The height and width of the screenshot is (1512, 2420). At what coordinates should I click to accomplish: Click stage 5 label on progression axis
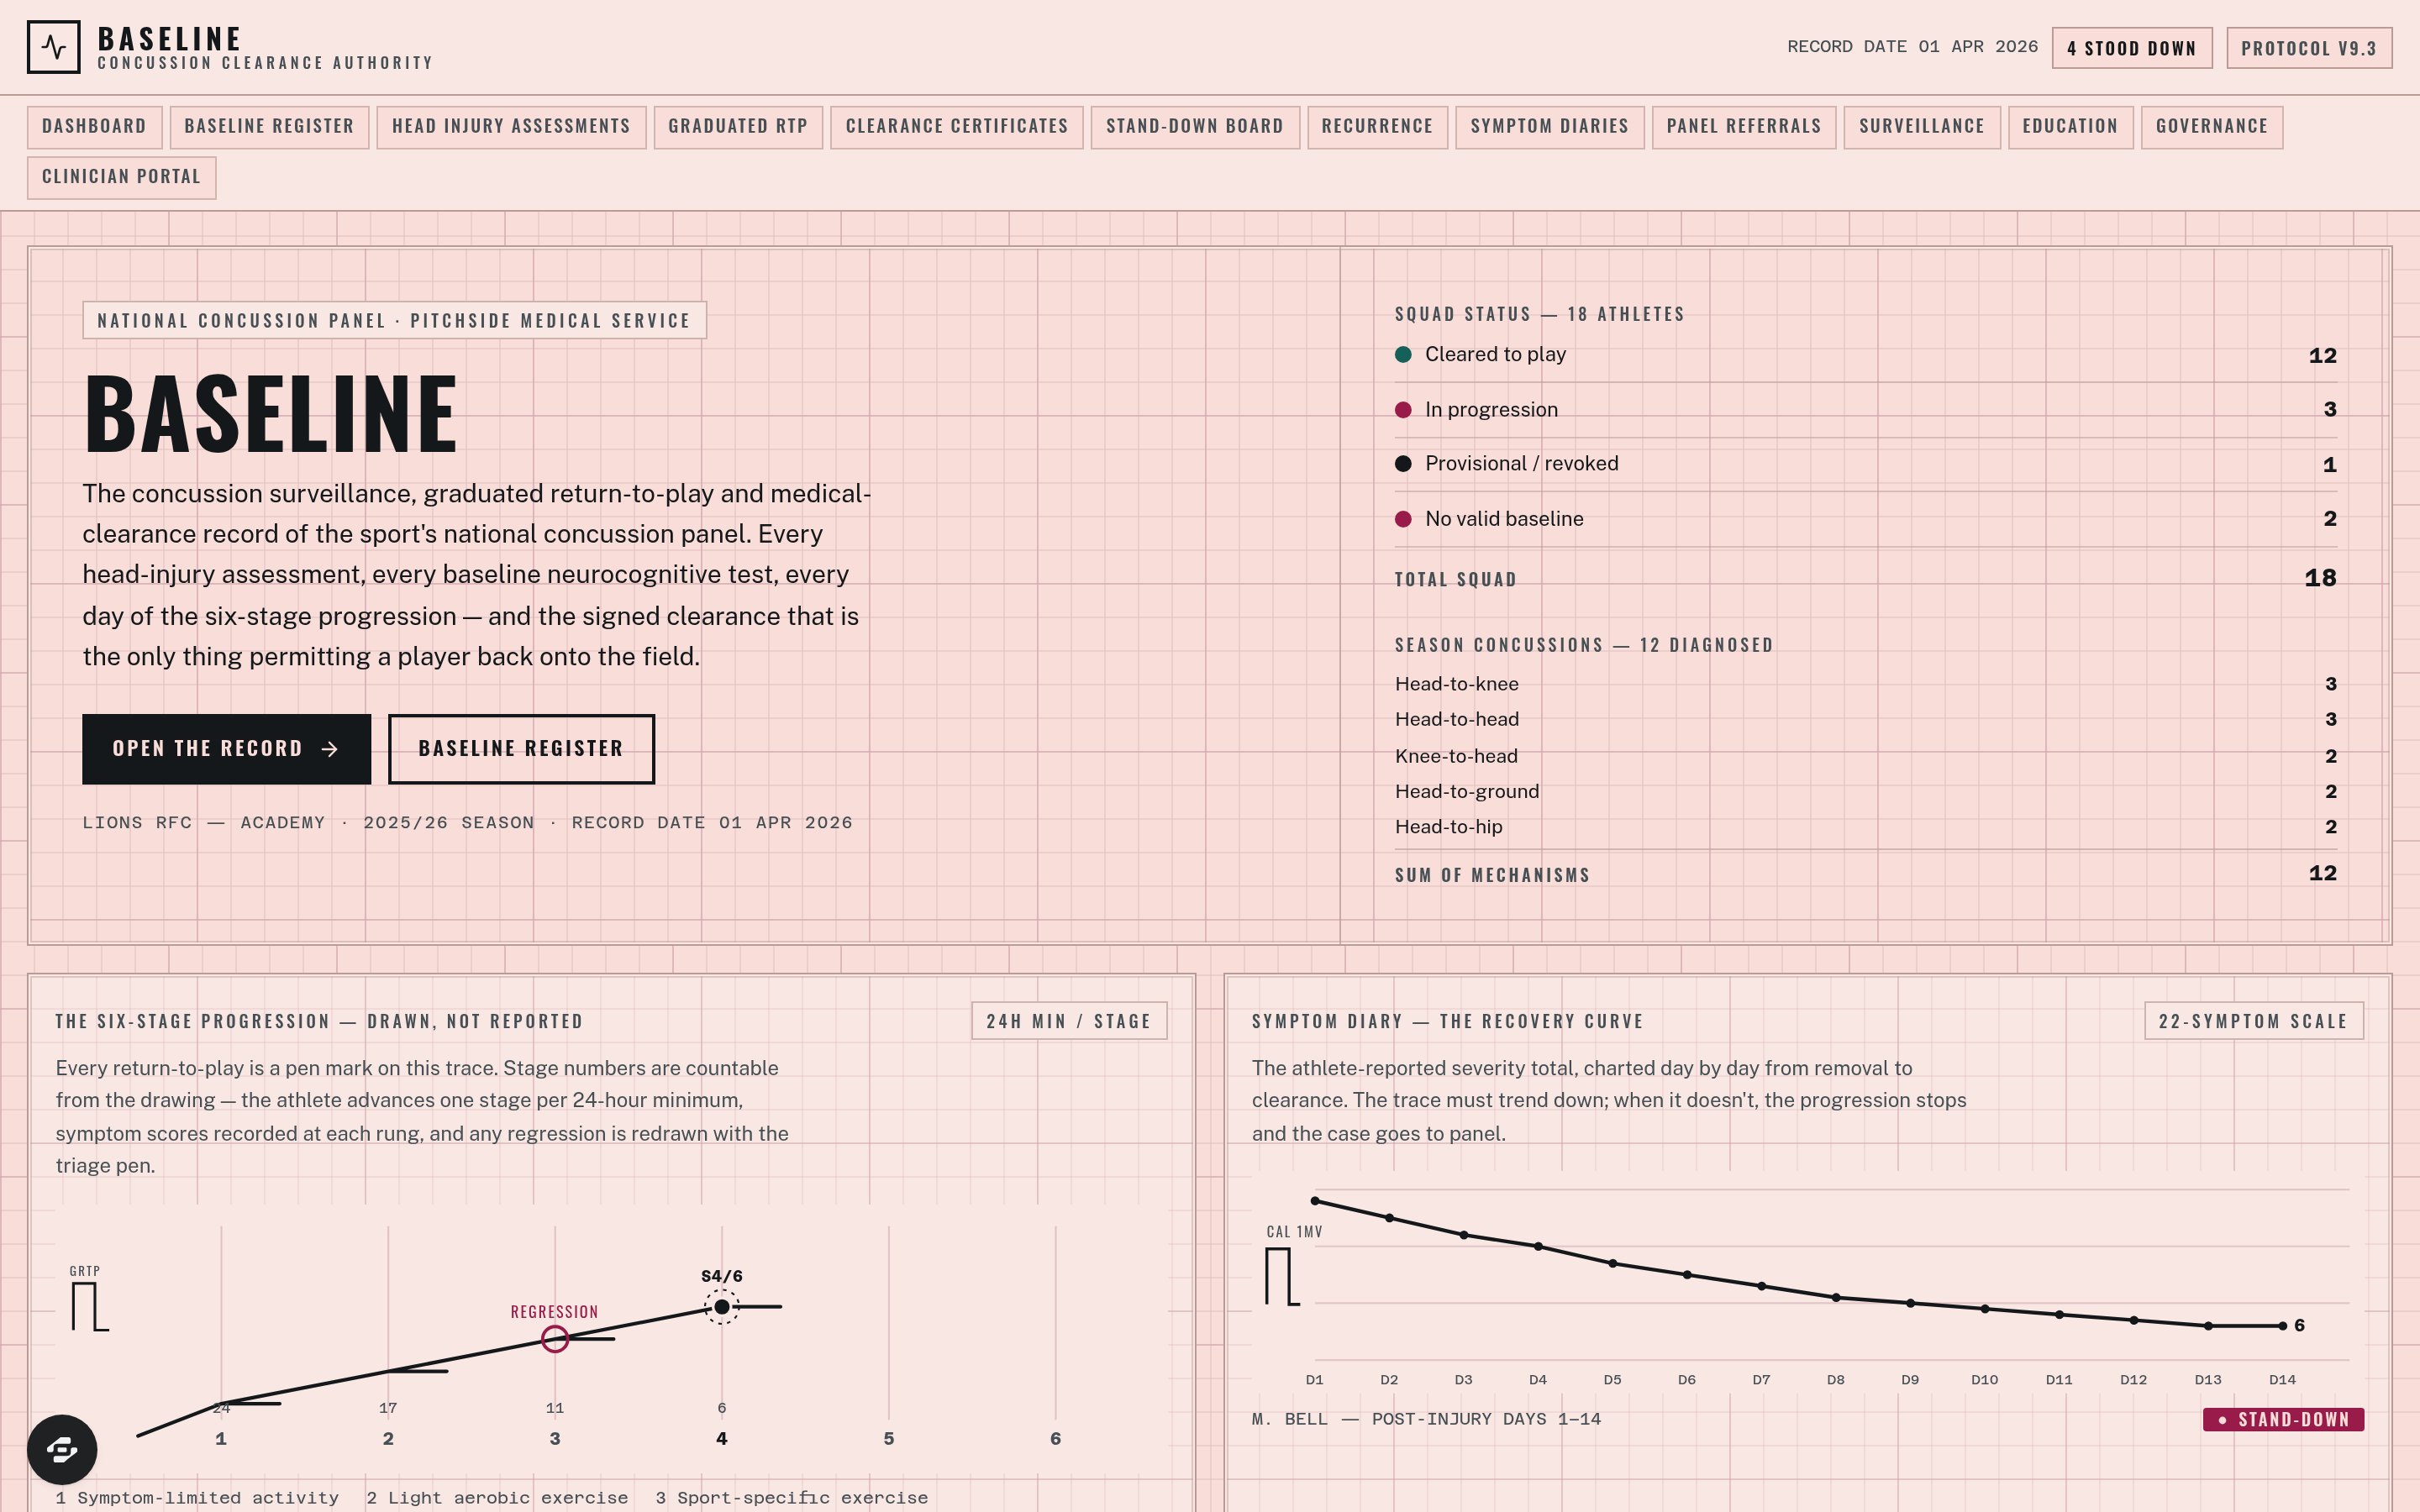[x=888, y=1439]
